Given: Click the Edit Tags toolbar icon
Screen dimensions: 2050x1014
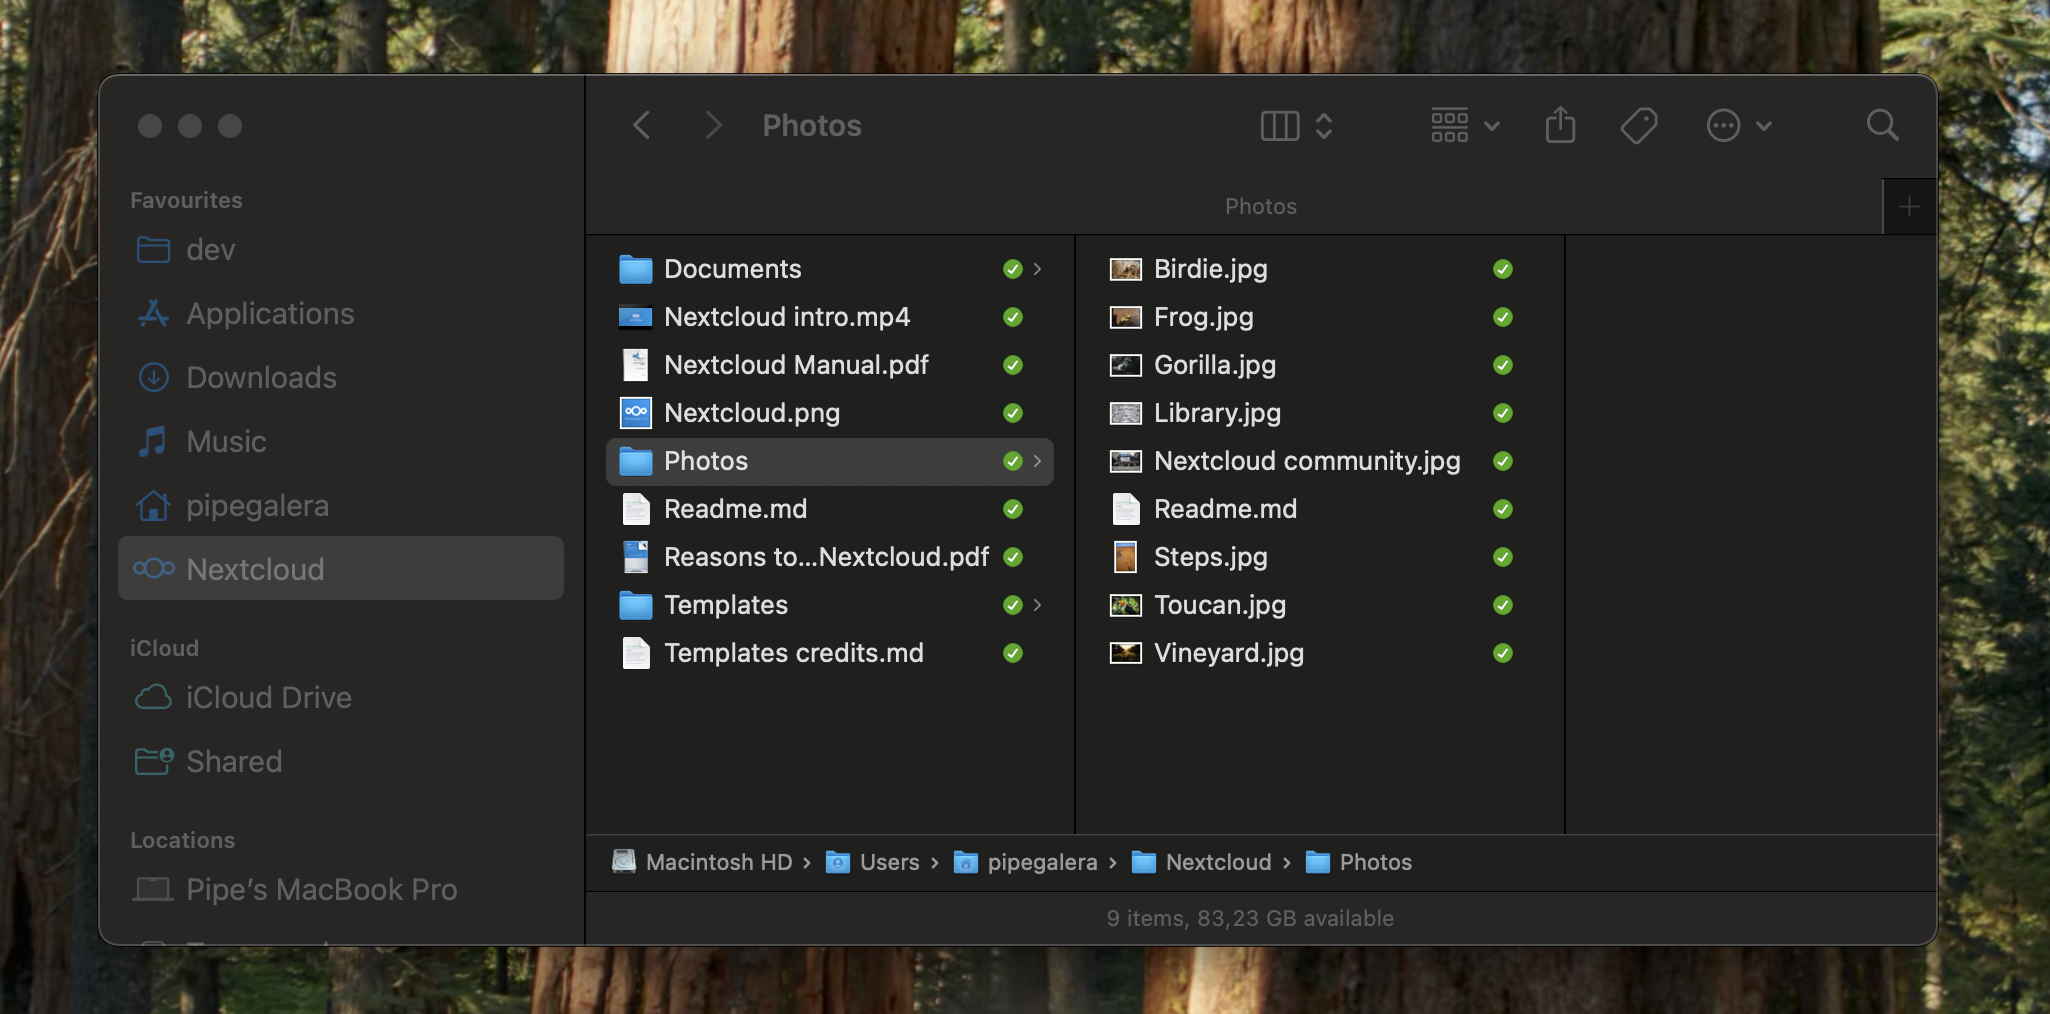Looking at the screenshot, I should (1638, 126).
